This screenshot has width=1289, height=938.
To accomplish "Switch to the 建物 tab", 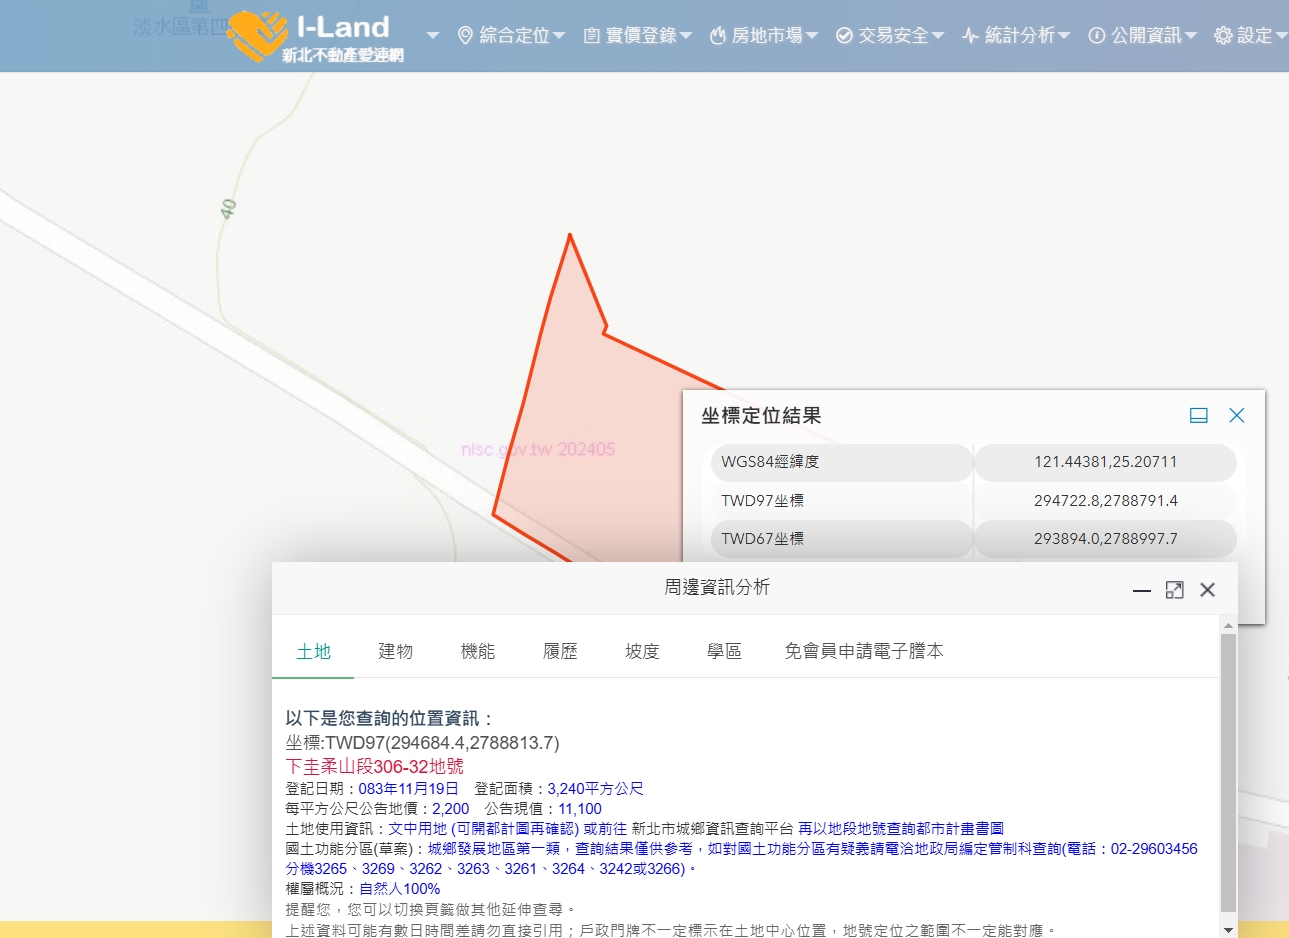I will coord(395,651).
